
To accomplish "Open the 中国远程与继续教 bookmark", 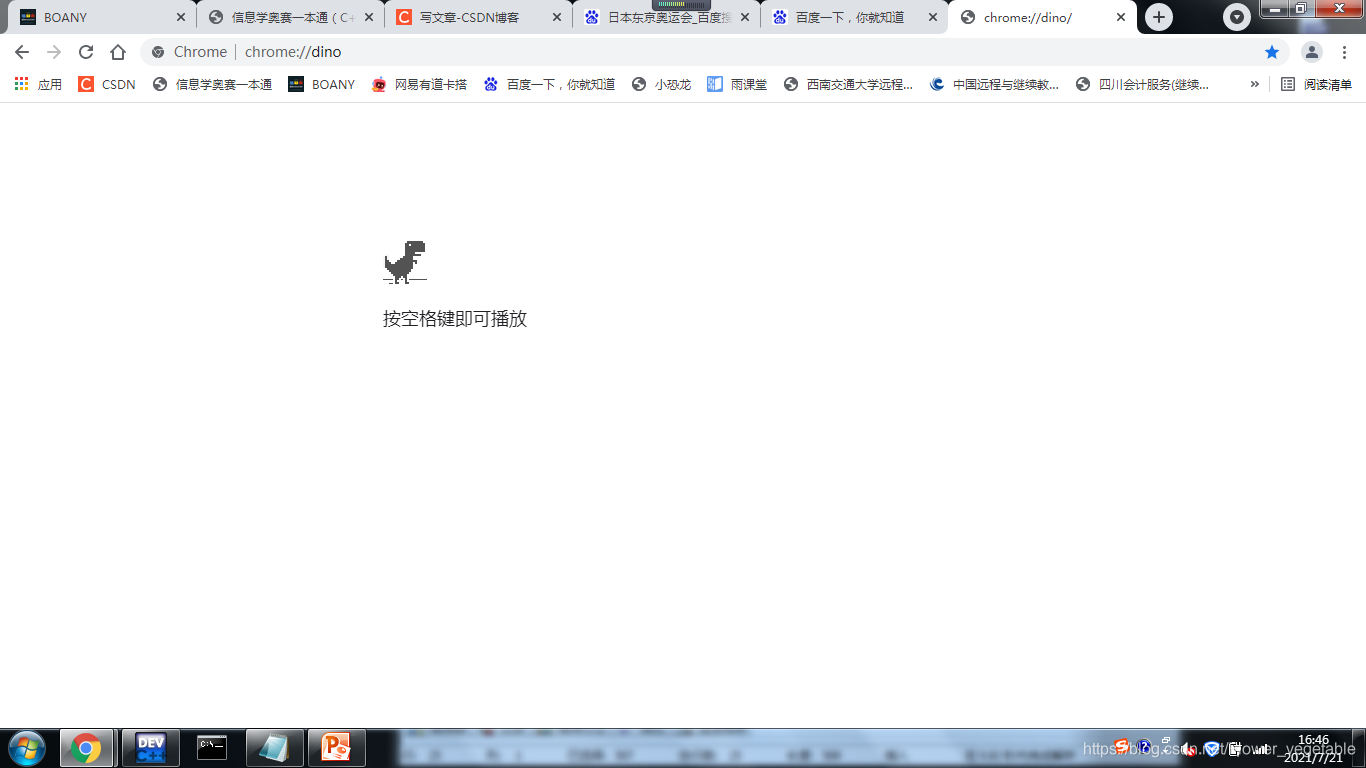I will point(994,84).
